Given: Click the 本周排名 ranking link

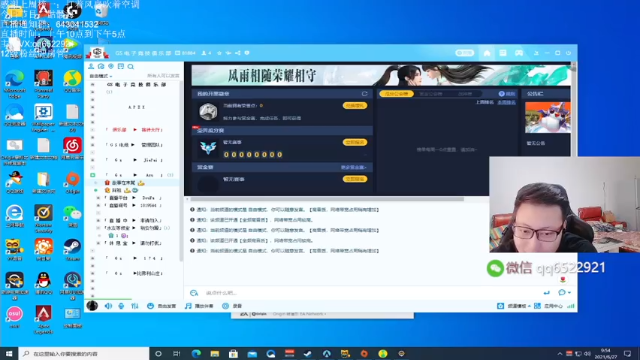Looking at the screenshot, I should pyautogui.click(x=507, y=102).
